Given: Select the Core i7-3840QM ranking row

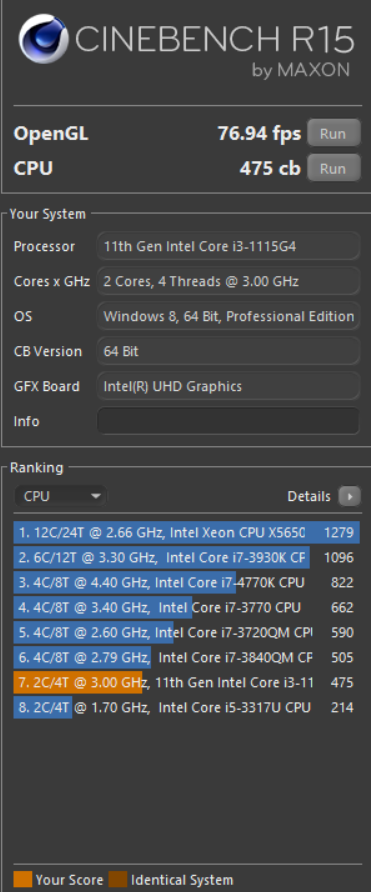Looking at the screenshot, I should coord(187,658).
